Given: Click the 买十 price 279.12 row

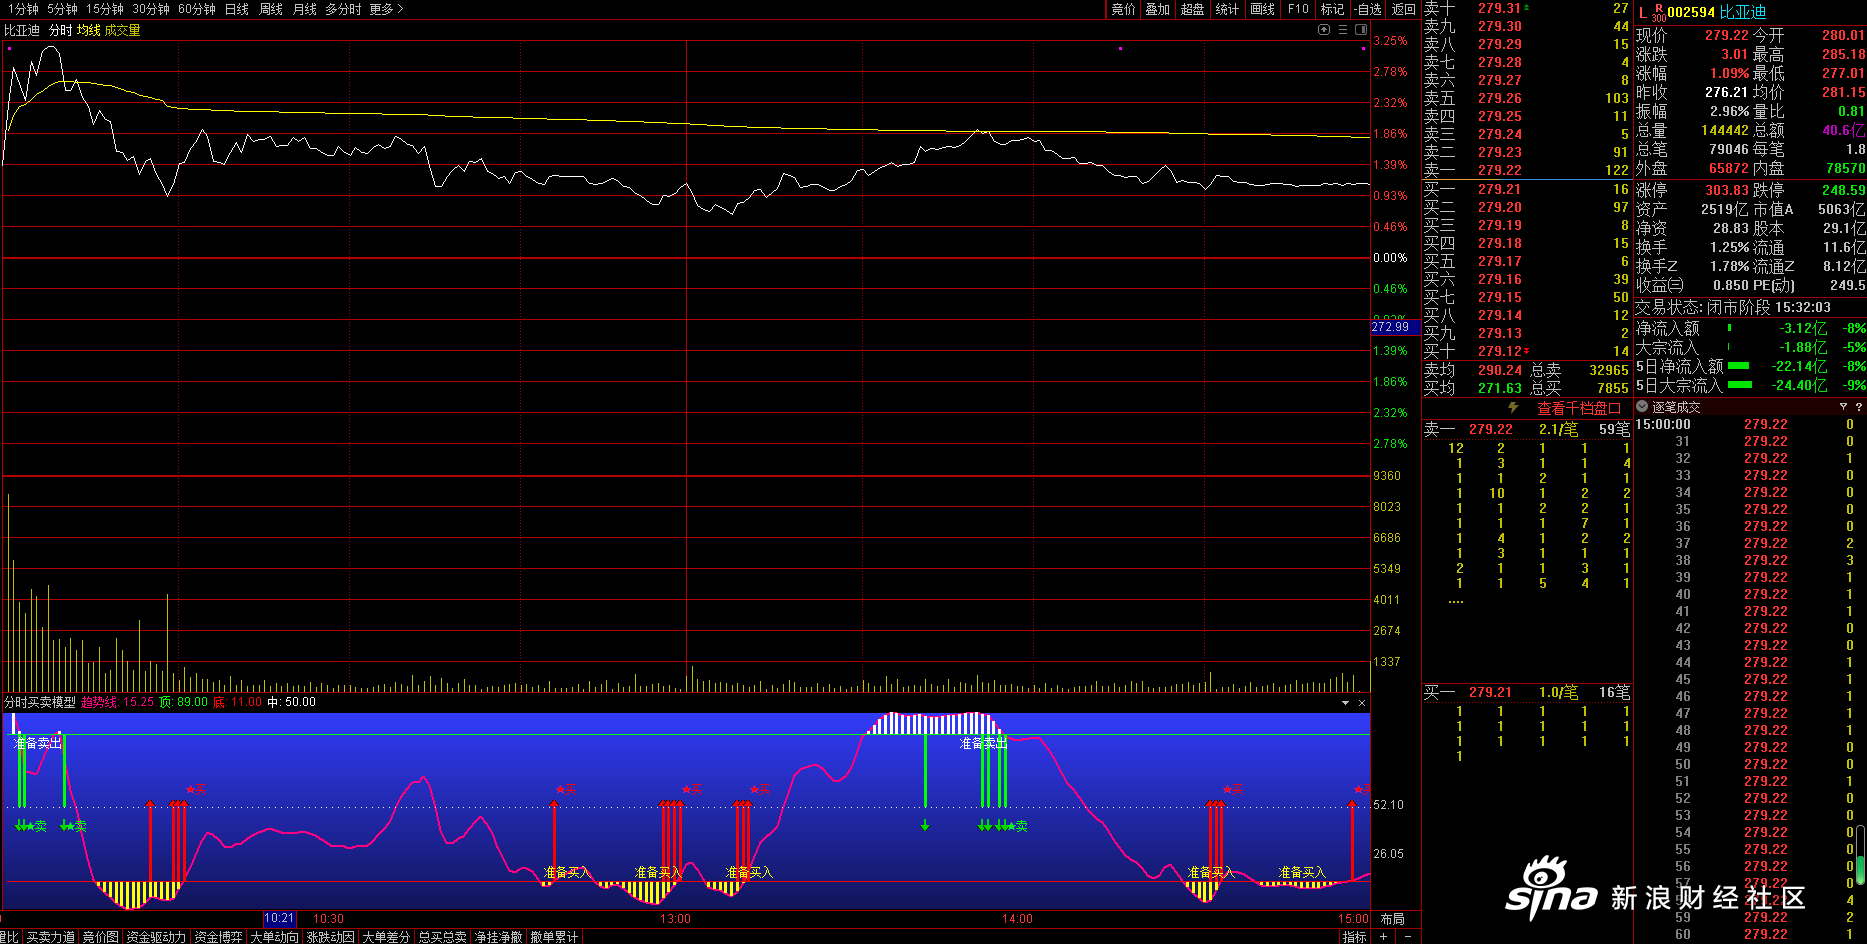Looking at the screenshot, I should tap(1526, 351).
